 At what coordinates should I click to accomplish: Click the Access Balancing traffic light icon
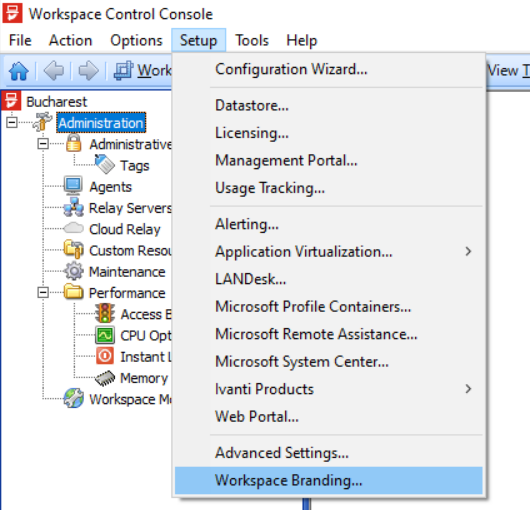(x=105, y=313)
